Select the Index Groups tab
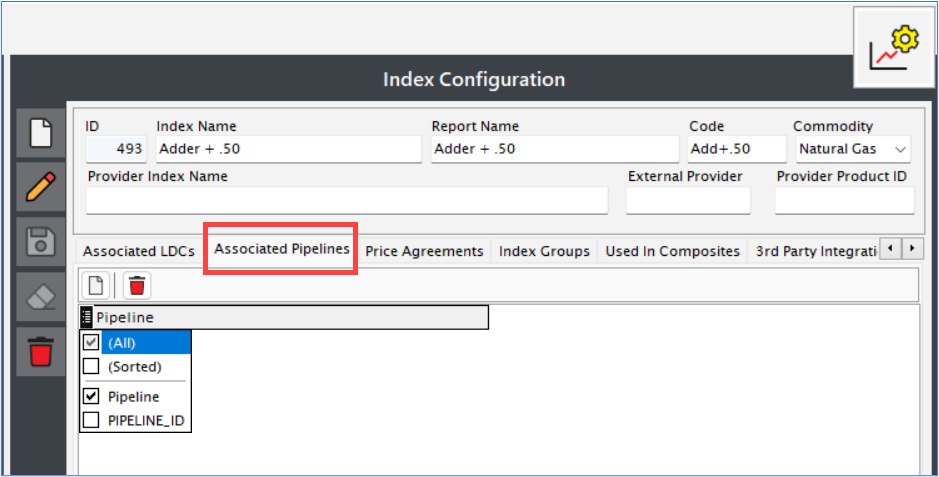The image size is (939, 477). coord(544,251)
